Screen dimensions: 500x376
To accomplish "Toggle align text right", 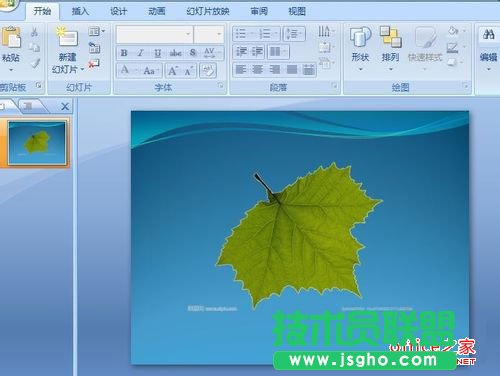I will coord(275,70).
